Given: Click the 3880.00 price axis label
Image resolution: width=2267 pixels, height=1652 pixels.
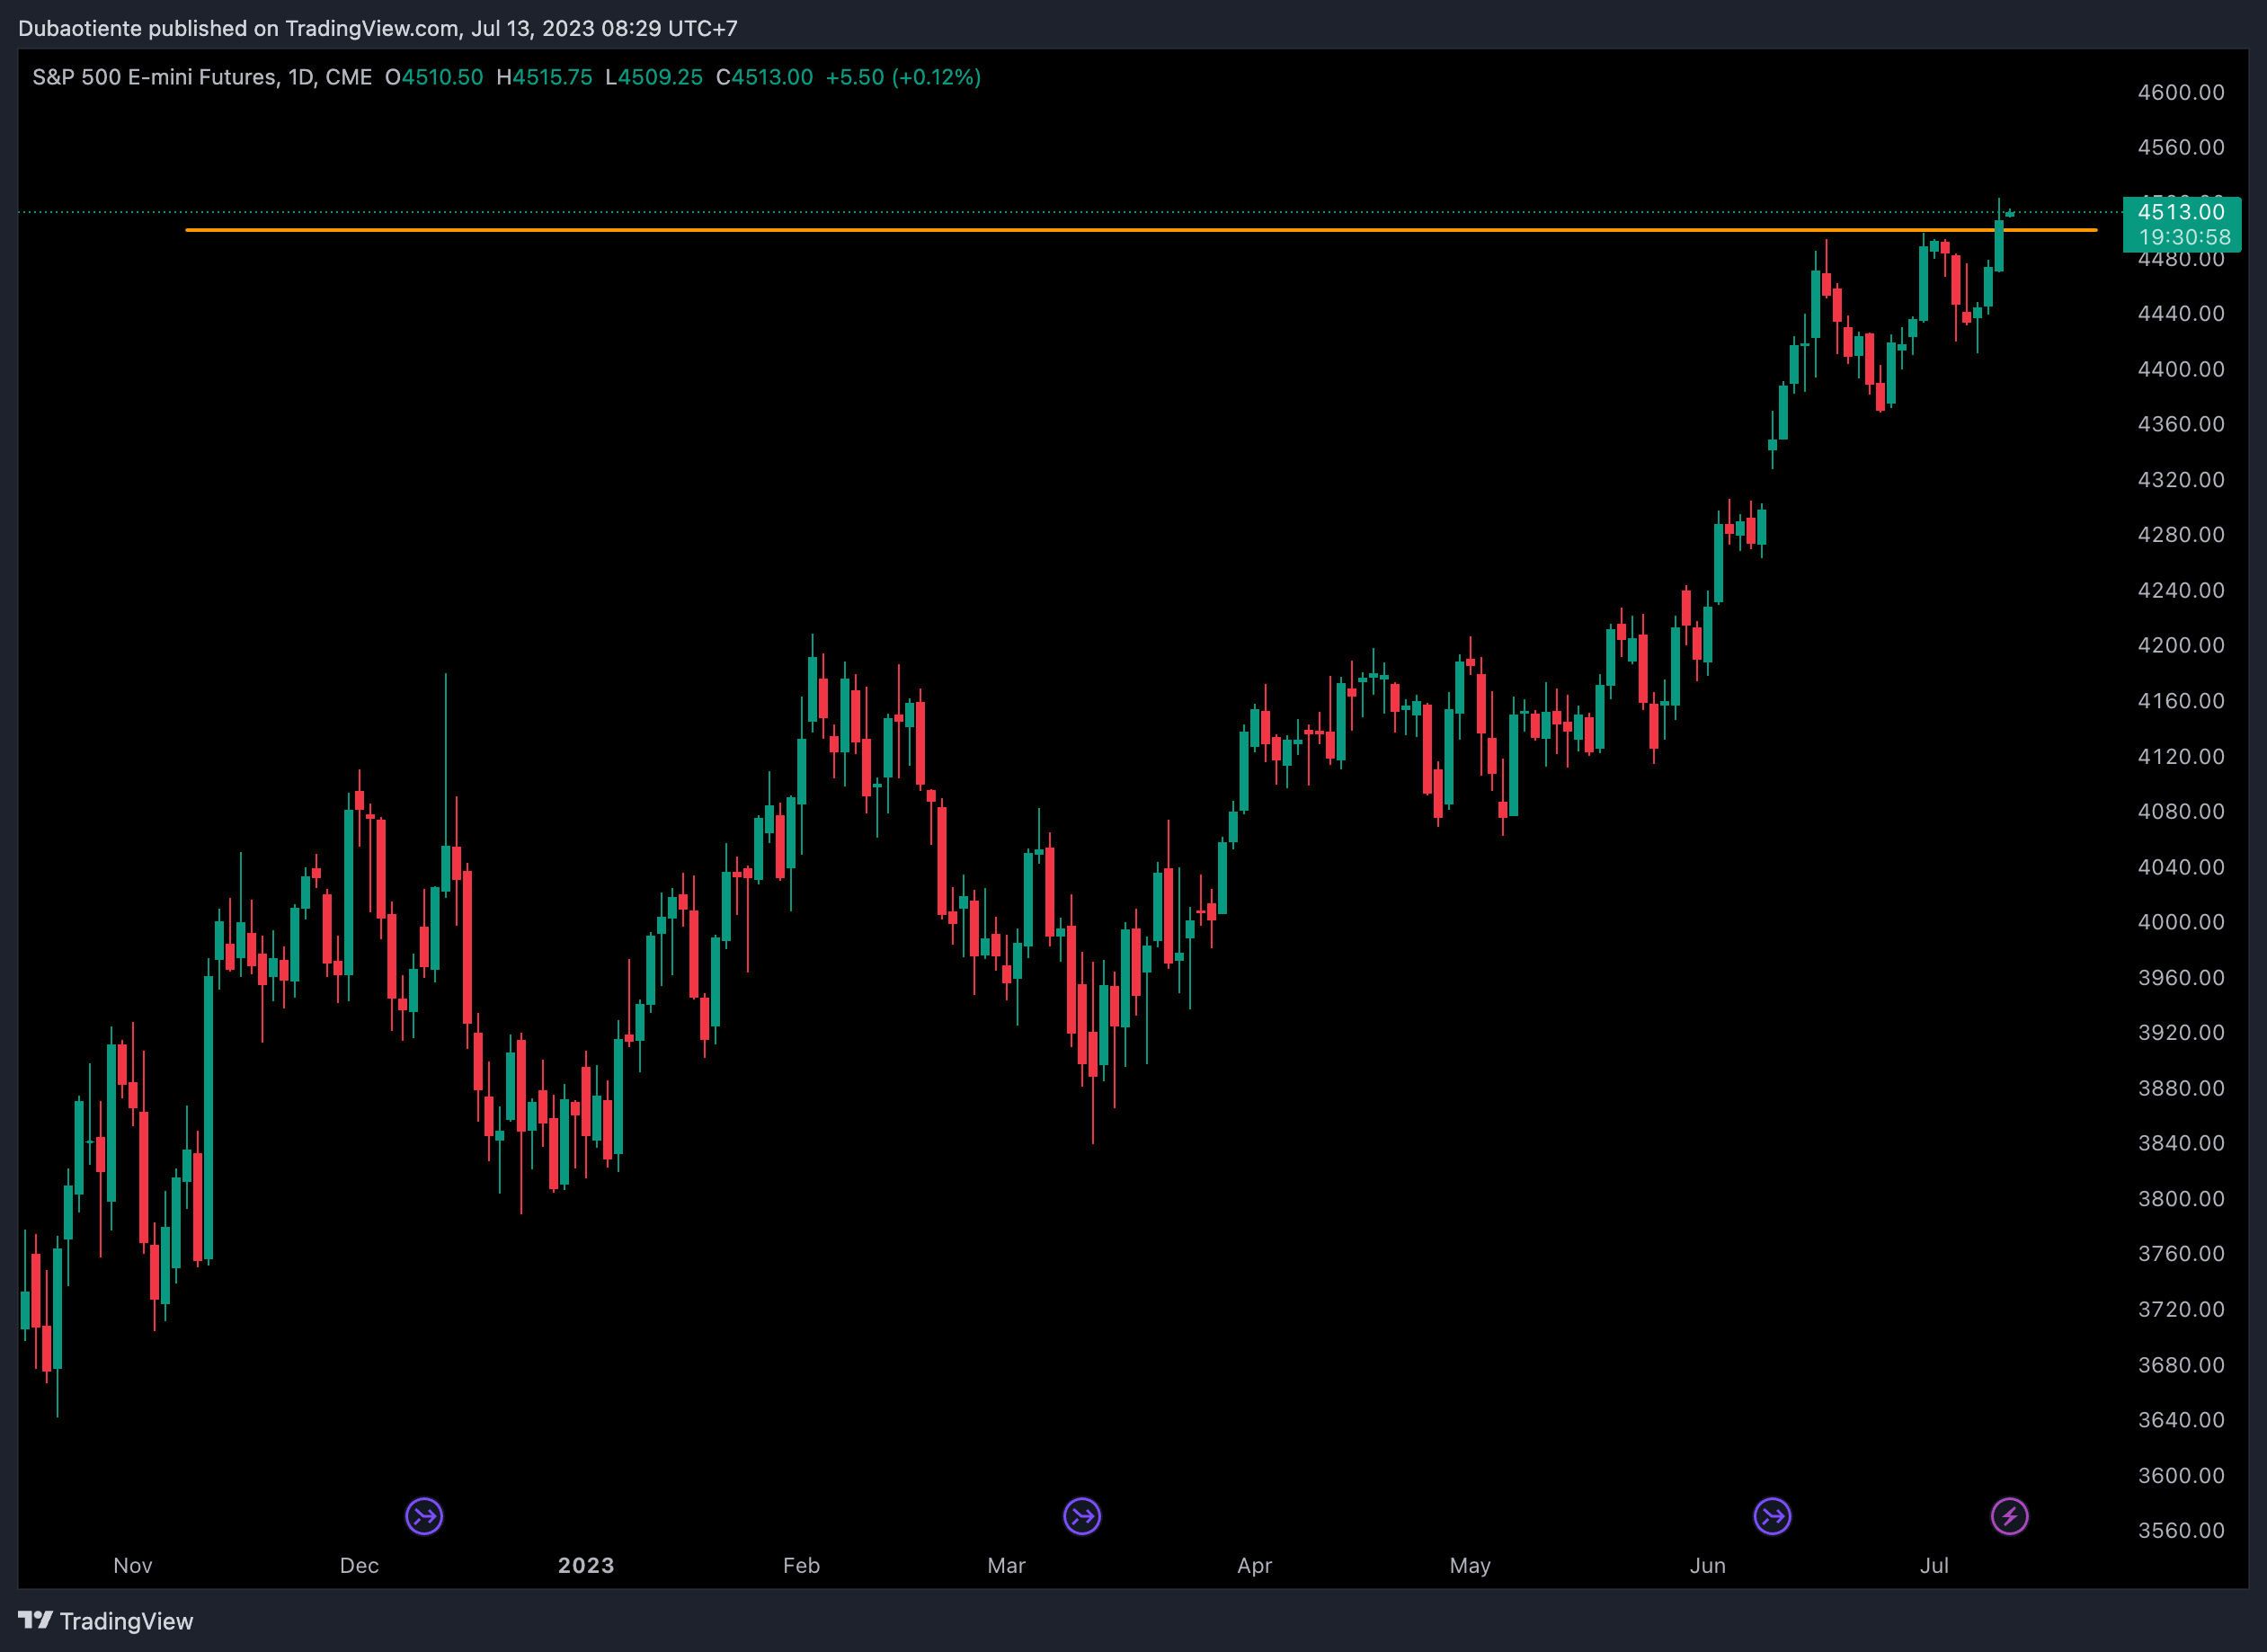Looking at the screenshot, I should point(2181,1088).
